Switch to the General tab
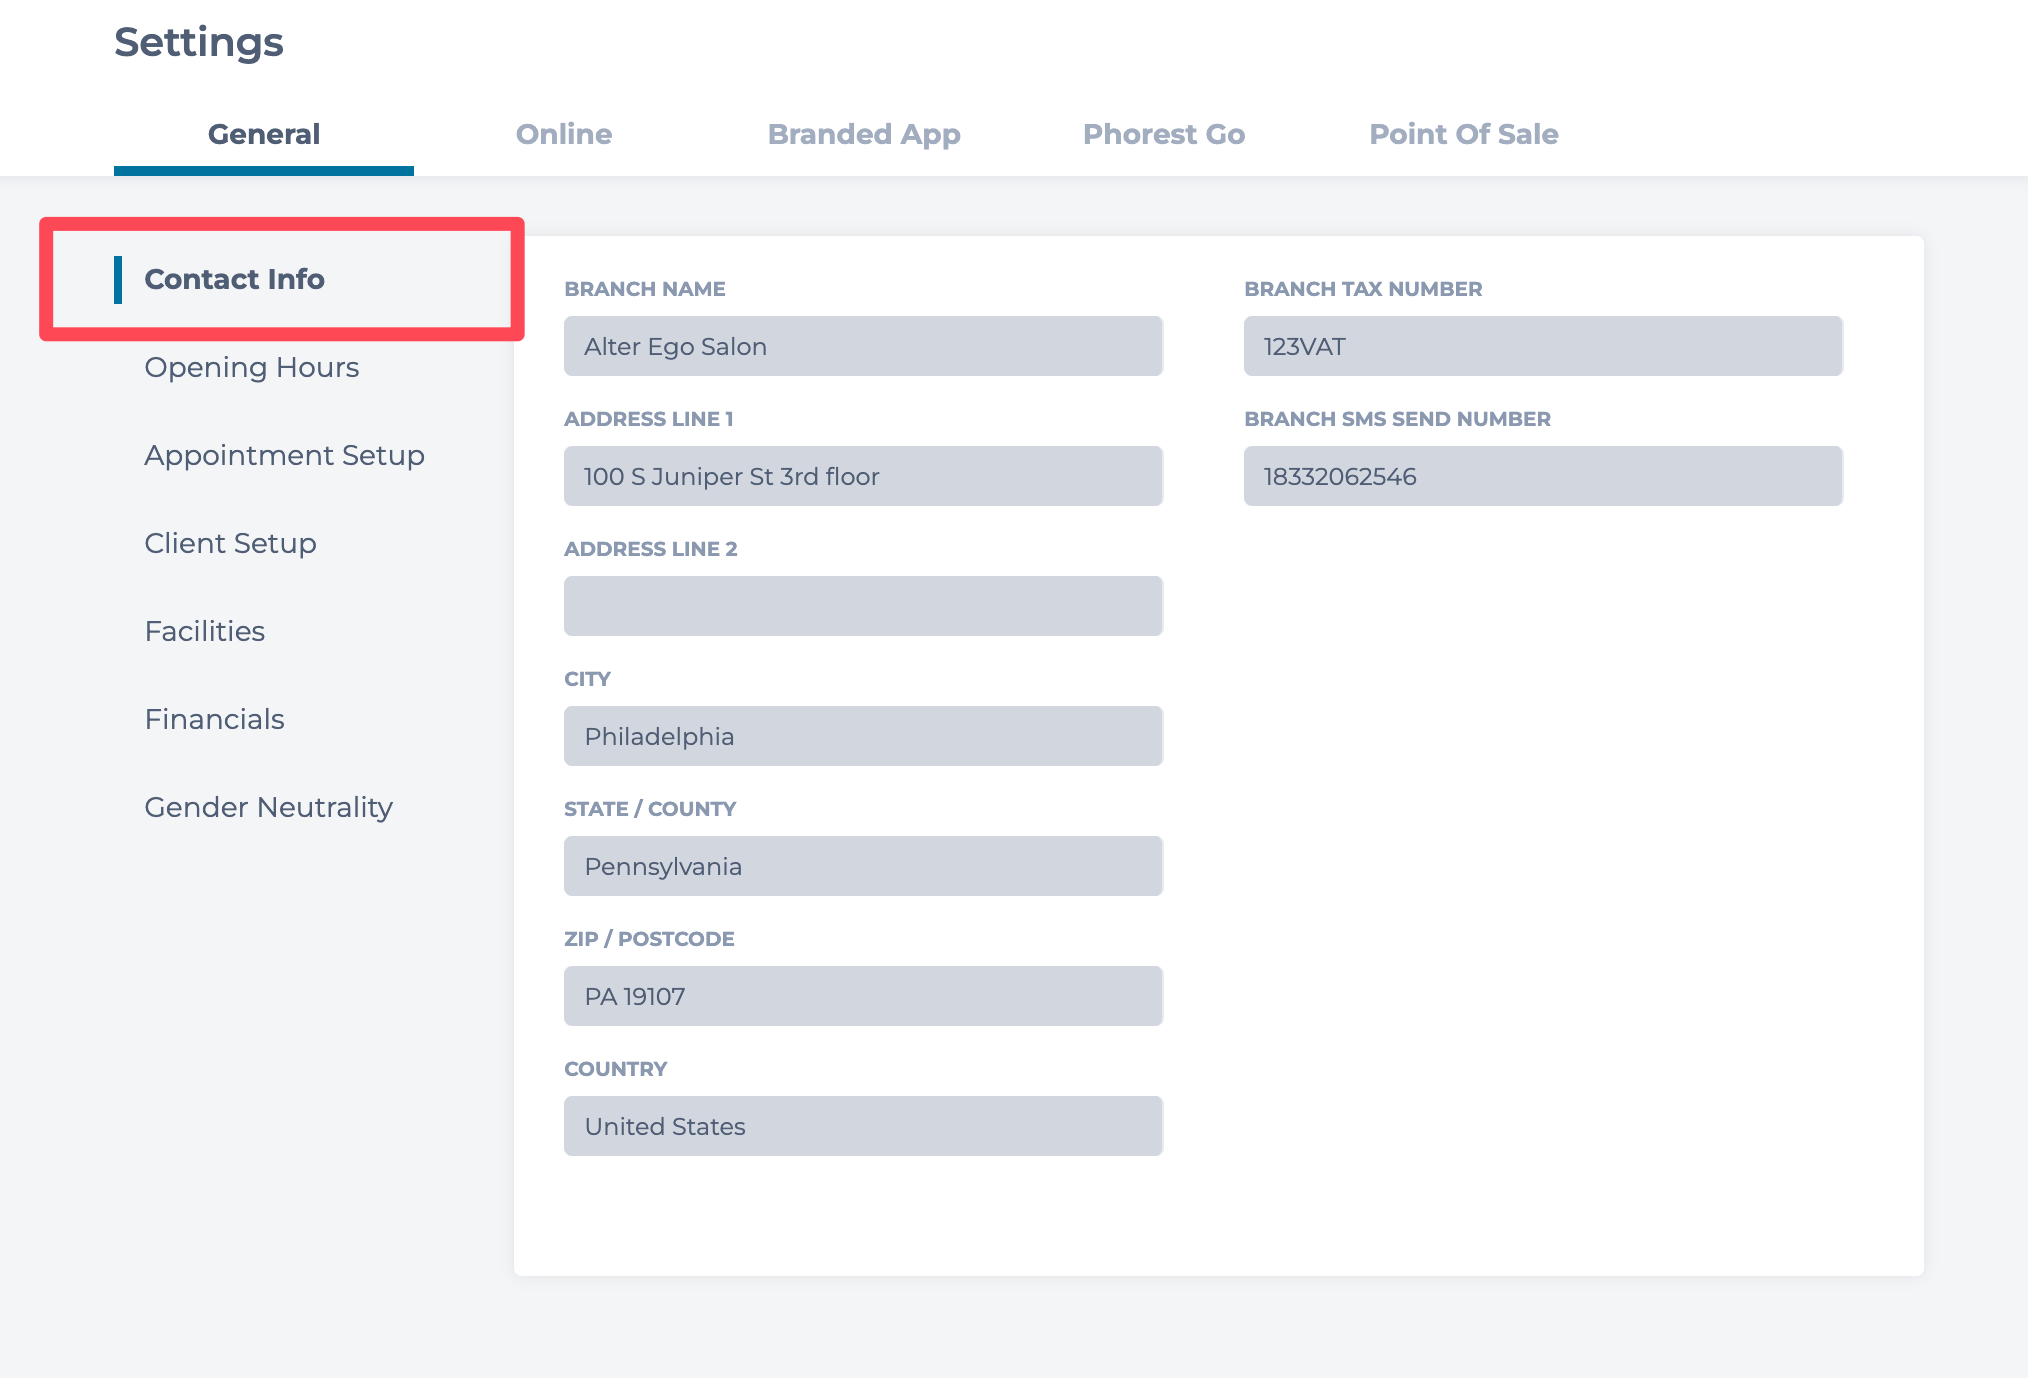 point(263,134)
